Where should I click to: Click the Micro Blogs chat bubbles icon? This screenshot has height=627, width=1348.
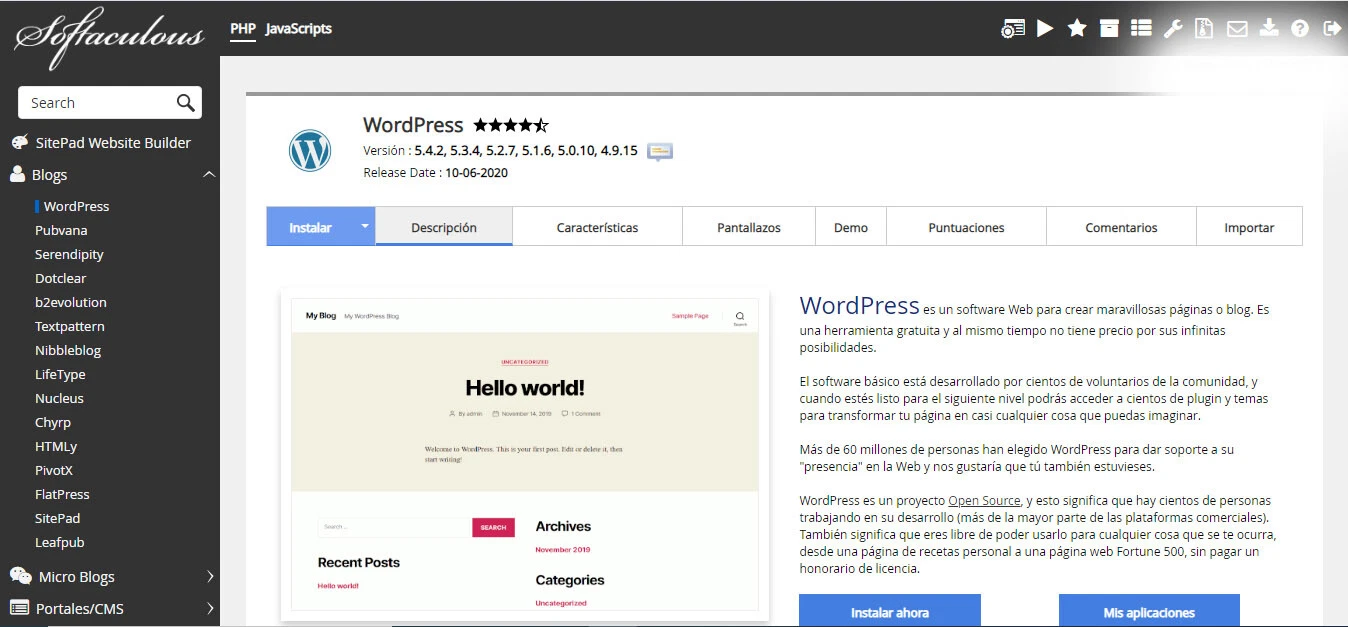(x=20, y=576)
